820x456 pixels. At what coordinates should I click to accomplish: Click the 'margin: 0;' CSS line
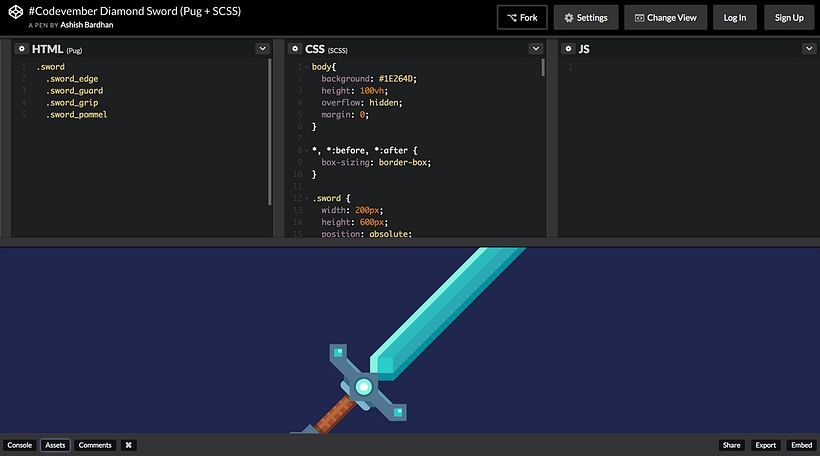[345, 115]
